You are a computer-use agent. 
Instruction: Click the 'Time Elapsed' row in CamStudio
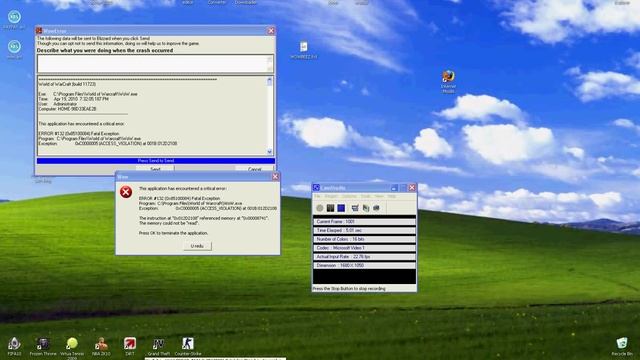point(364,231)
